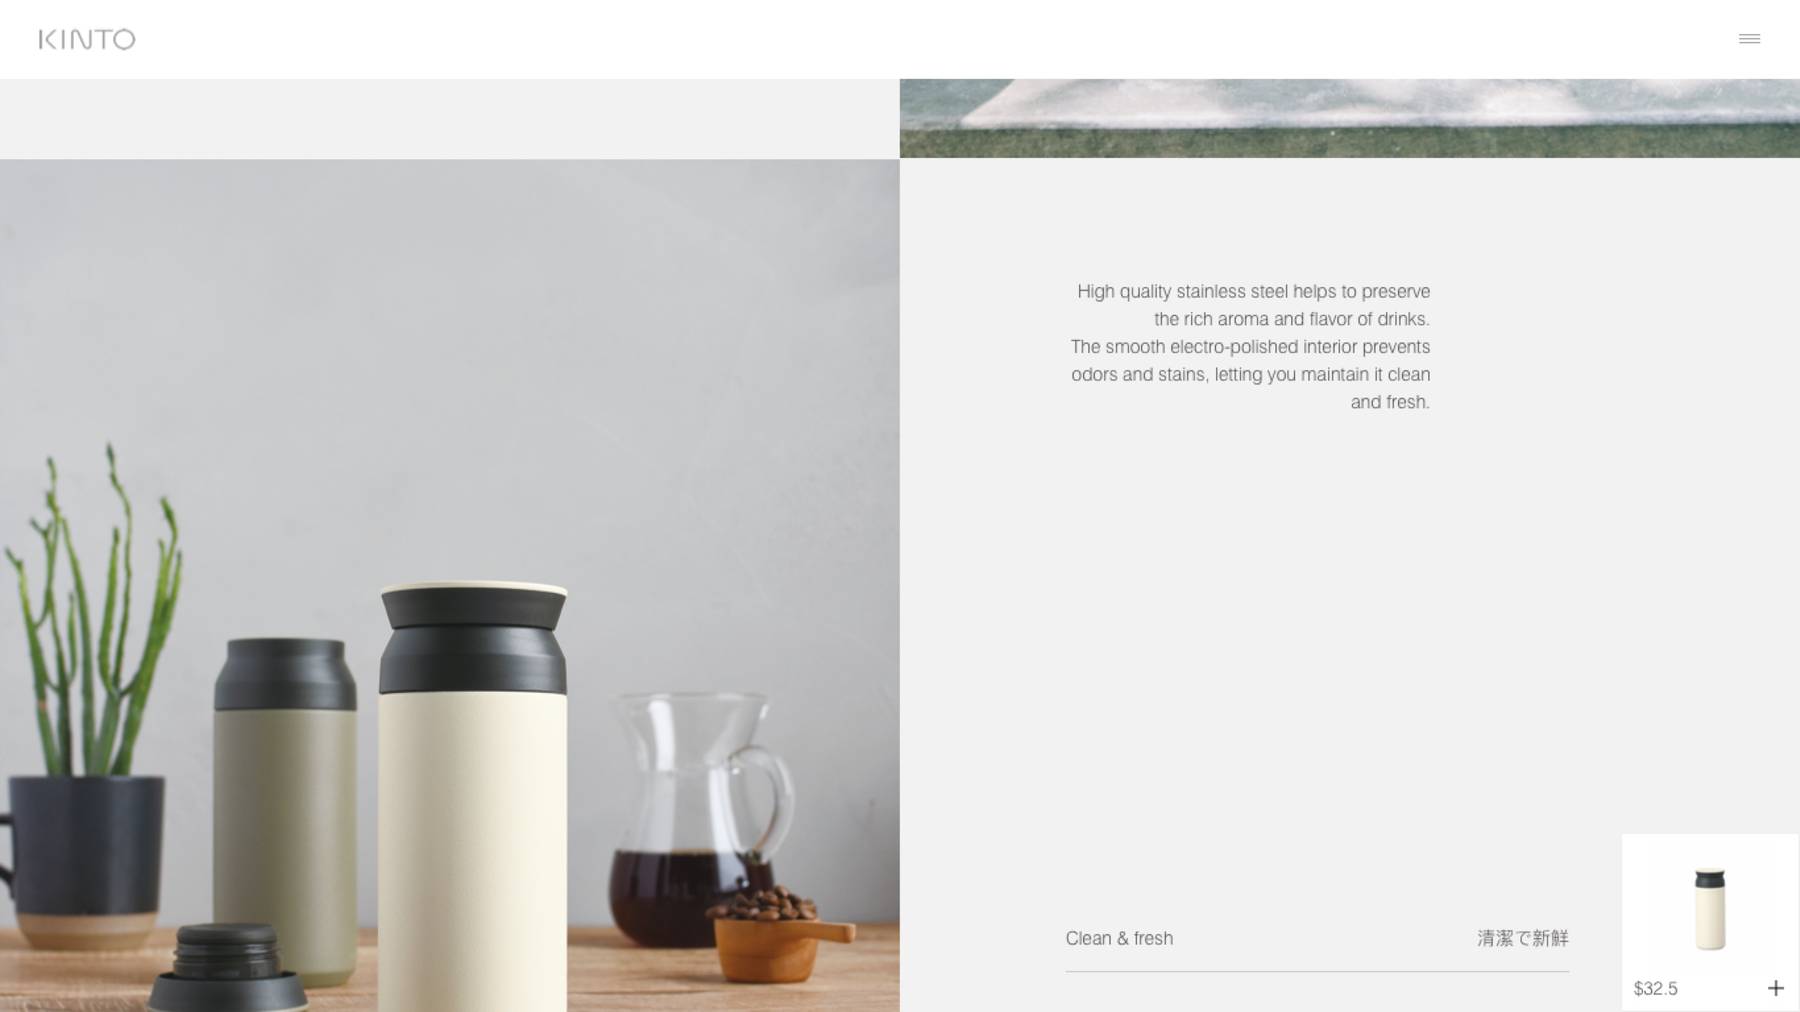This screenshot has width=1800, height=1012.
Task: Click the $32.5 price label
Action: pos(1655,989)
